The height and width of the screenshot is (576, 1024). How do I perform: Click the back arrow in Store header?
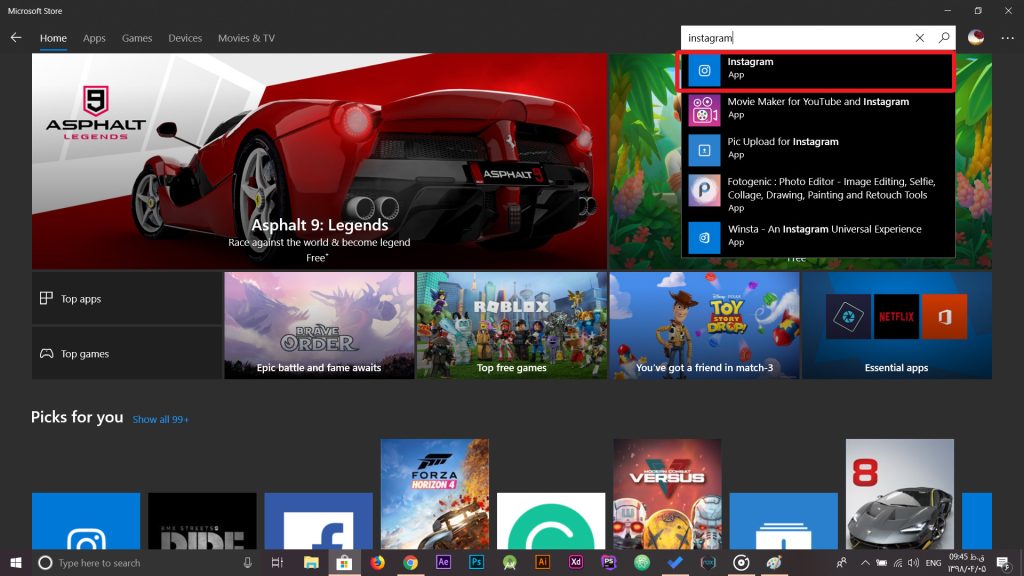(15, 38)
